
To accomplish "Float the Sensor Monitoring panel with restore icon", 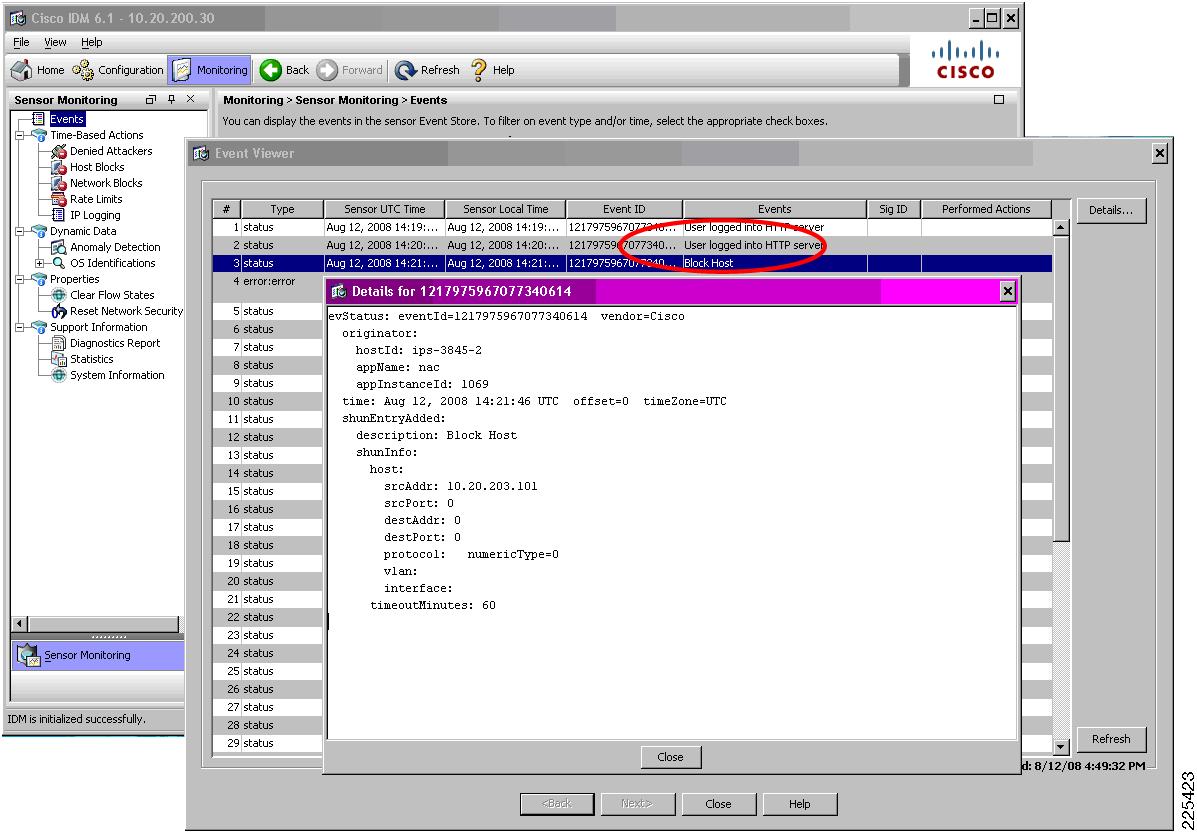I will pyautogui.click(x=150, y=99).
